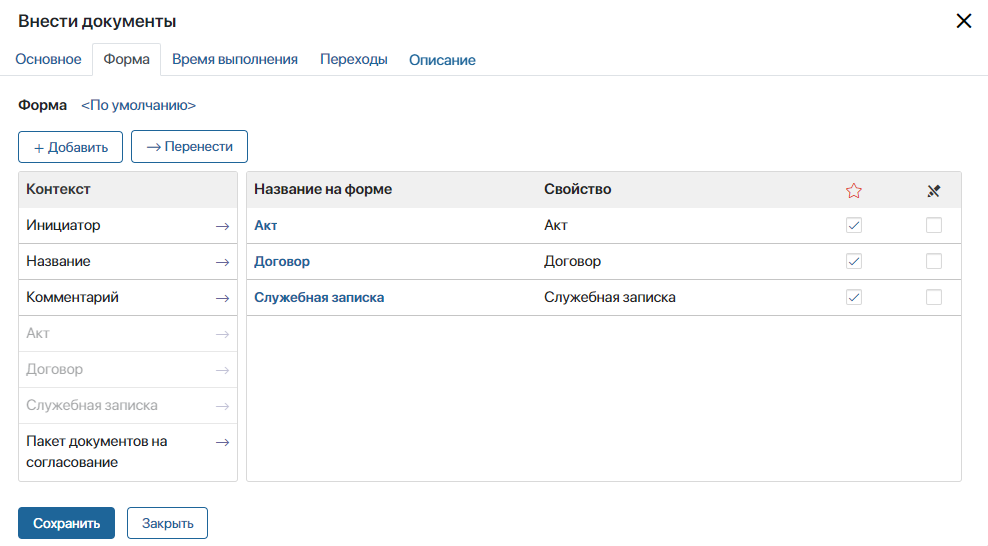
Task: Switch to the Основное tab
Action: pos(49,59)
